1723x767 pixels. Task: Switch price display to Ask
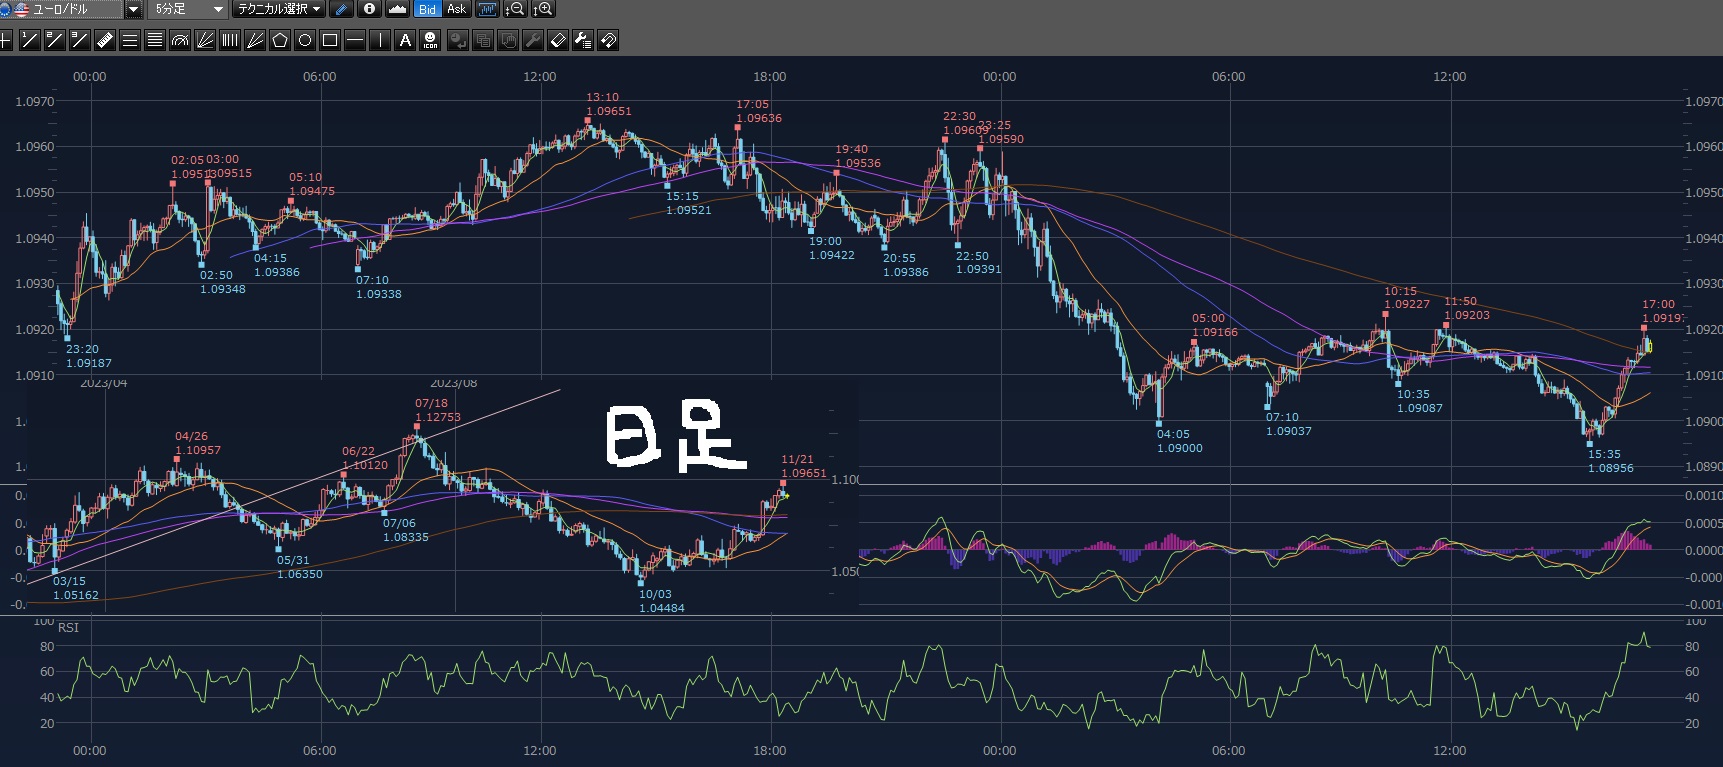pos(457,9)
